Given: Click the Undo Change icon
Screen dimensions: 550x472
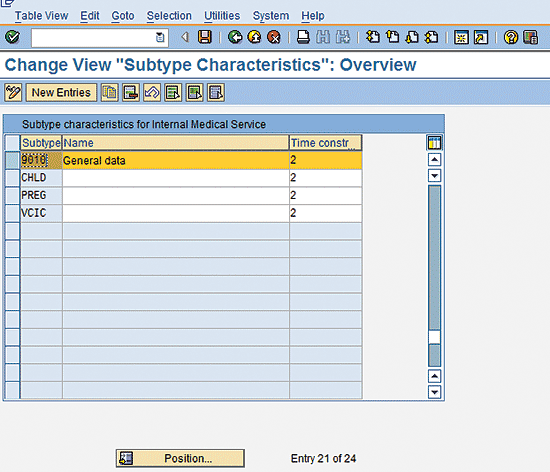Looking at the screenshot, I should (x=152, y=93).
